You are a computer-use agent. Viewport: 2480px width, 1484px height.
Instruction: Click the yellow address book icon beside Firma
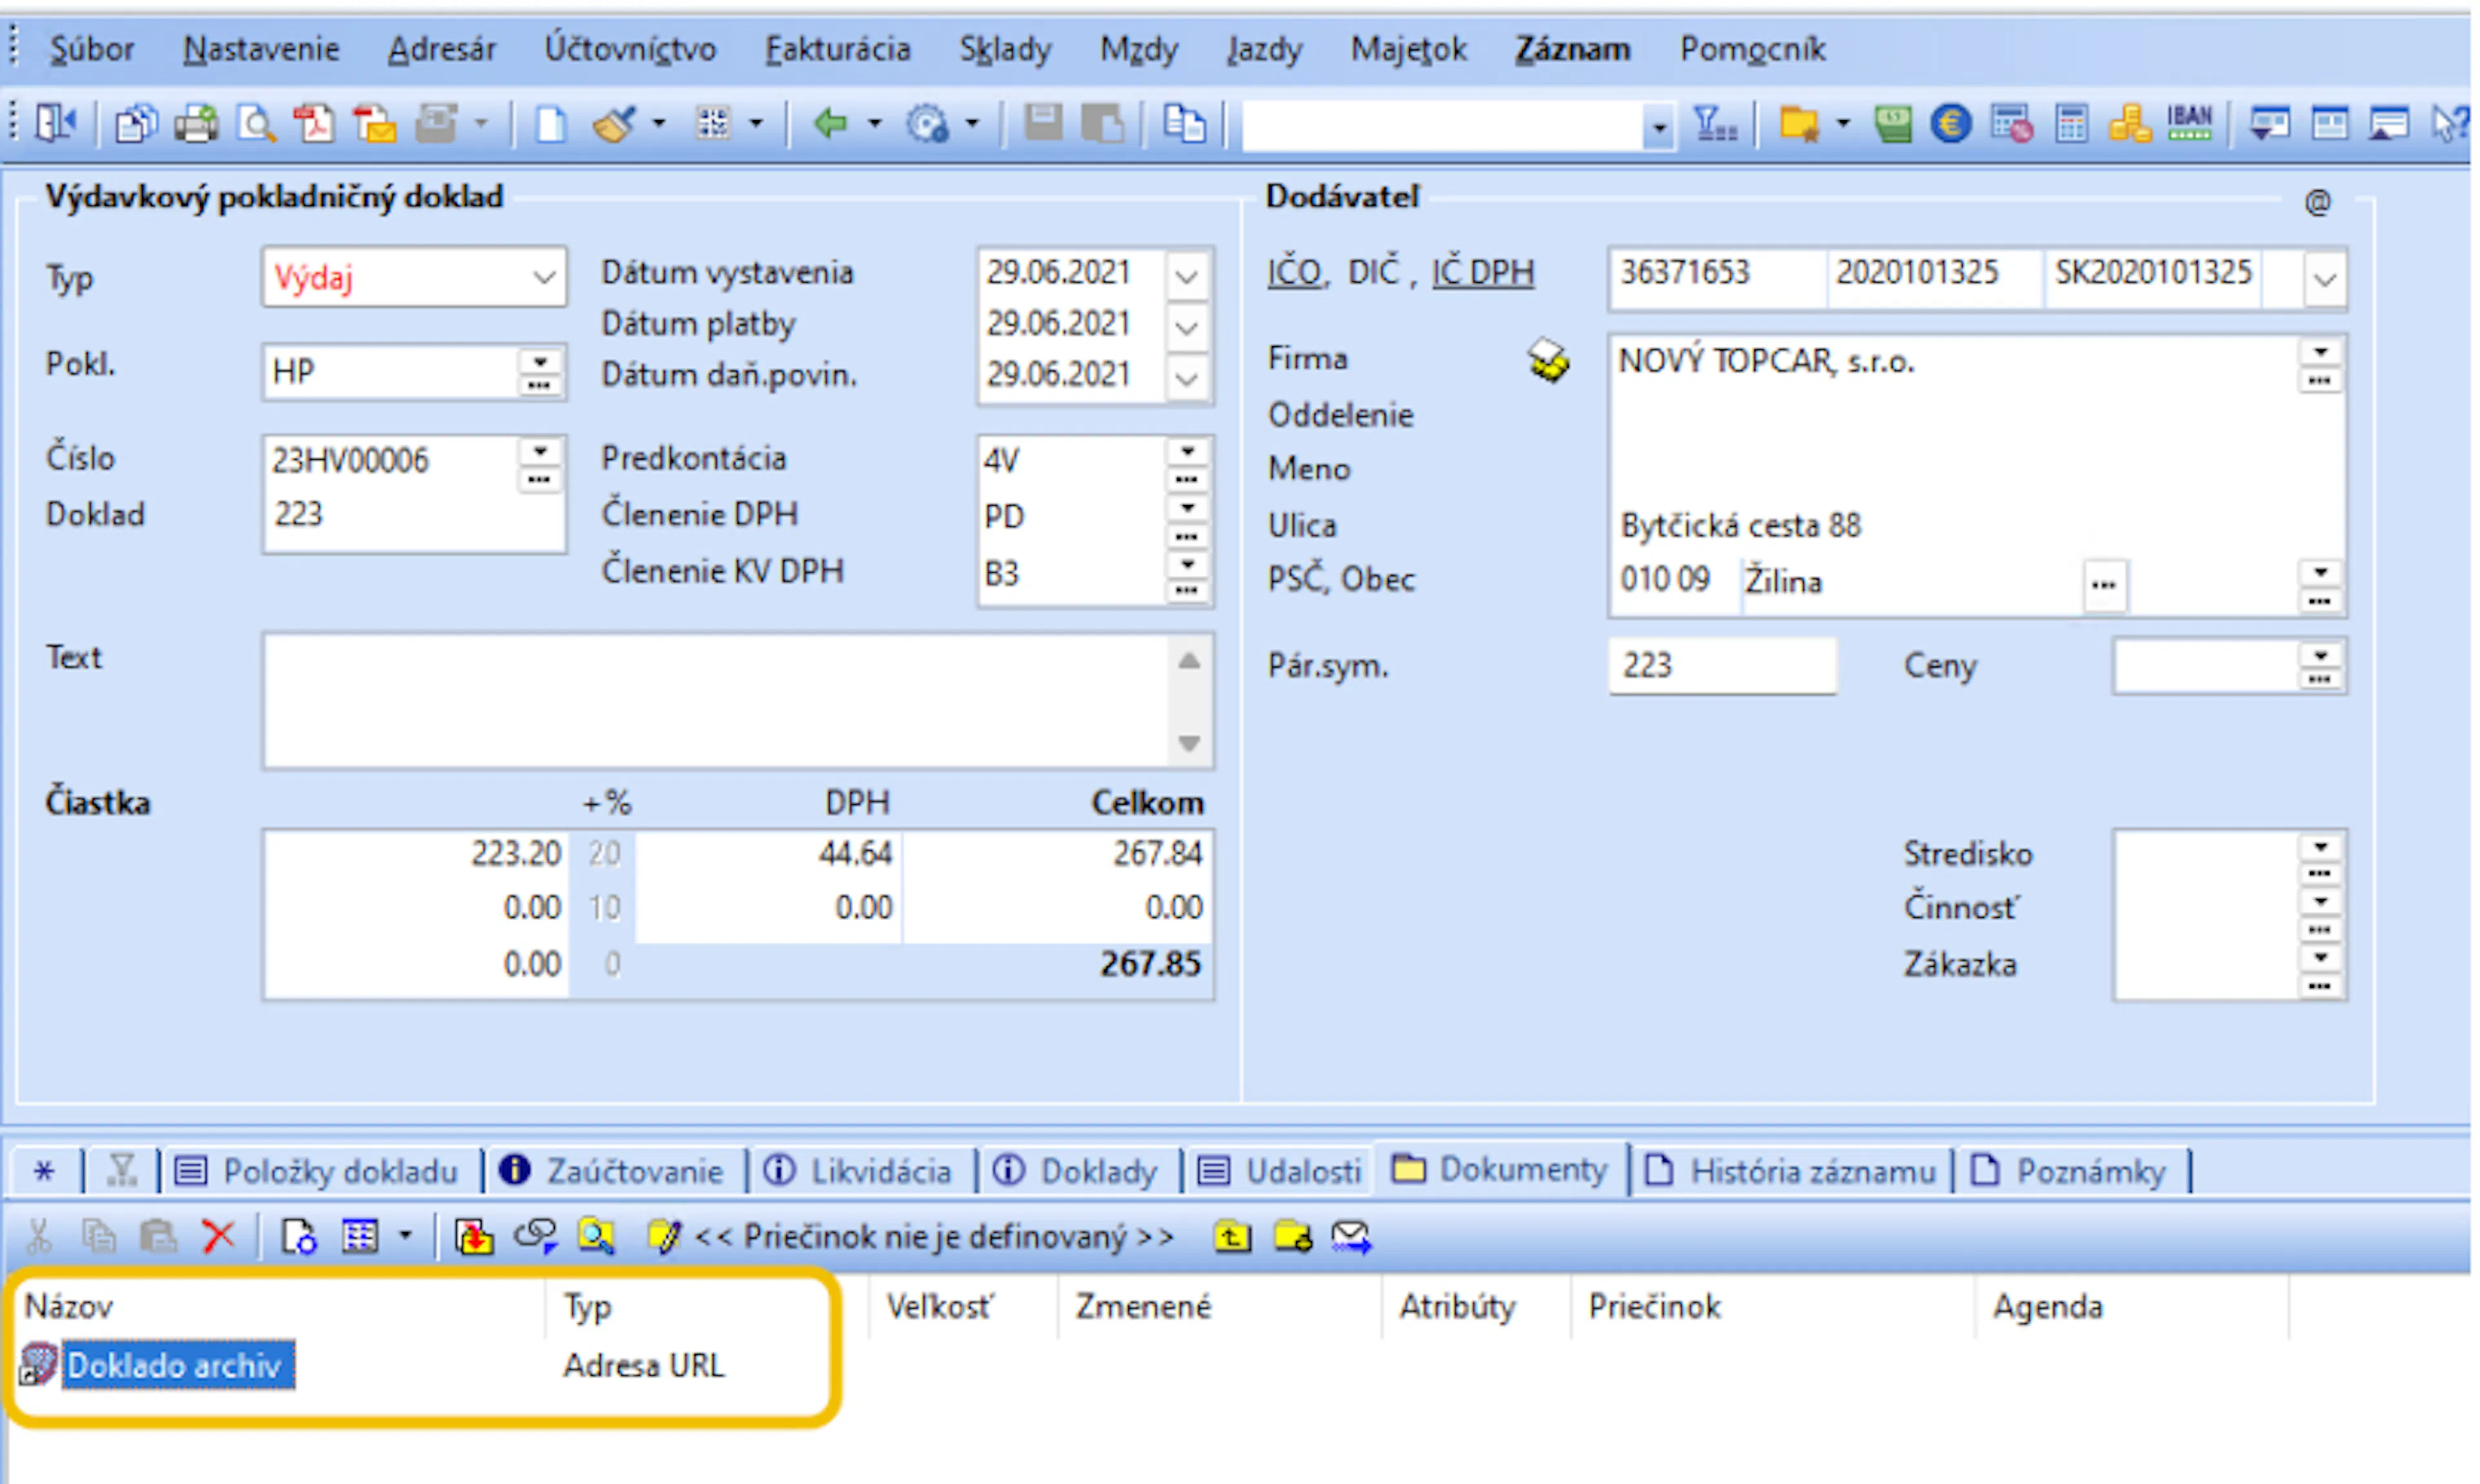[x=1548, y=360]
